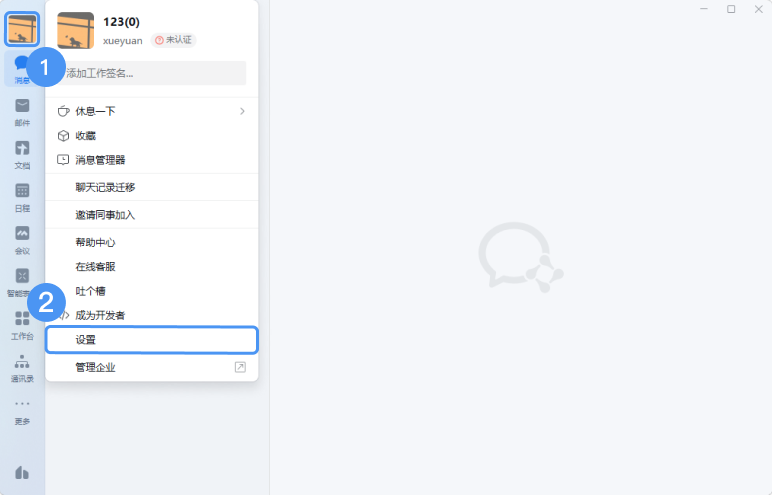Open 帮助中心 from the menu
The image size is (772, 495).
(152, 242)
